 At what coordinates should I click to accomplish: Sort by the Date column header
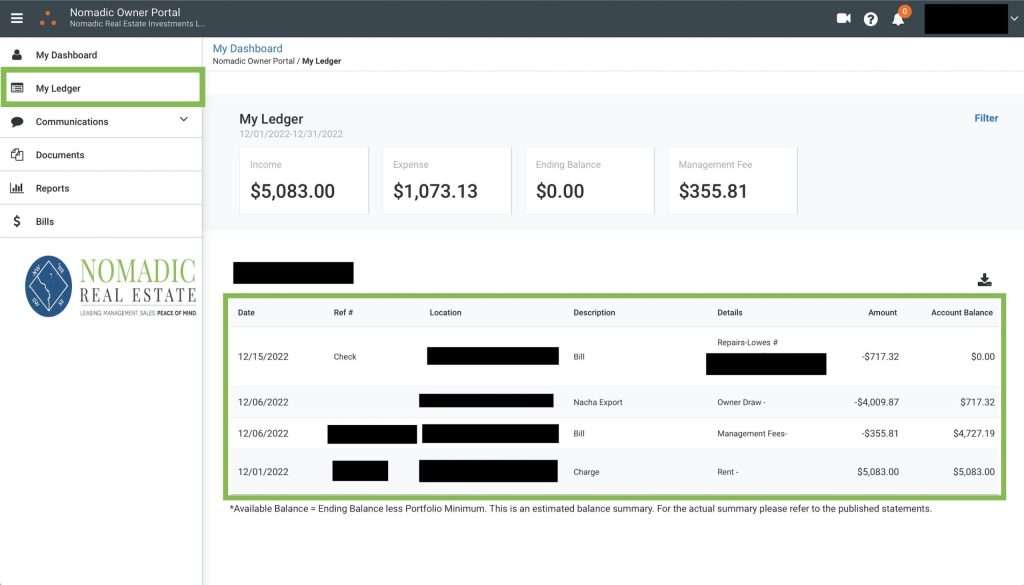[246, 312]
